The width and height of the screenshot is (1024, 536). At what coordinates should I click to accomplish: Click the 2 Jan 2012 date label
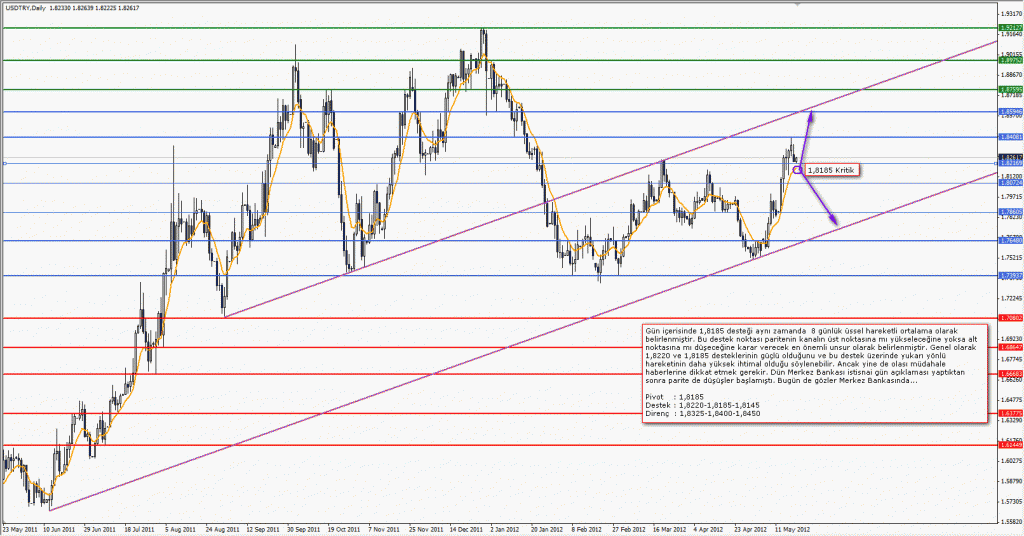[505, 529]
